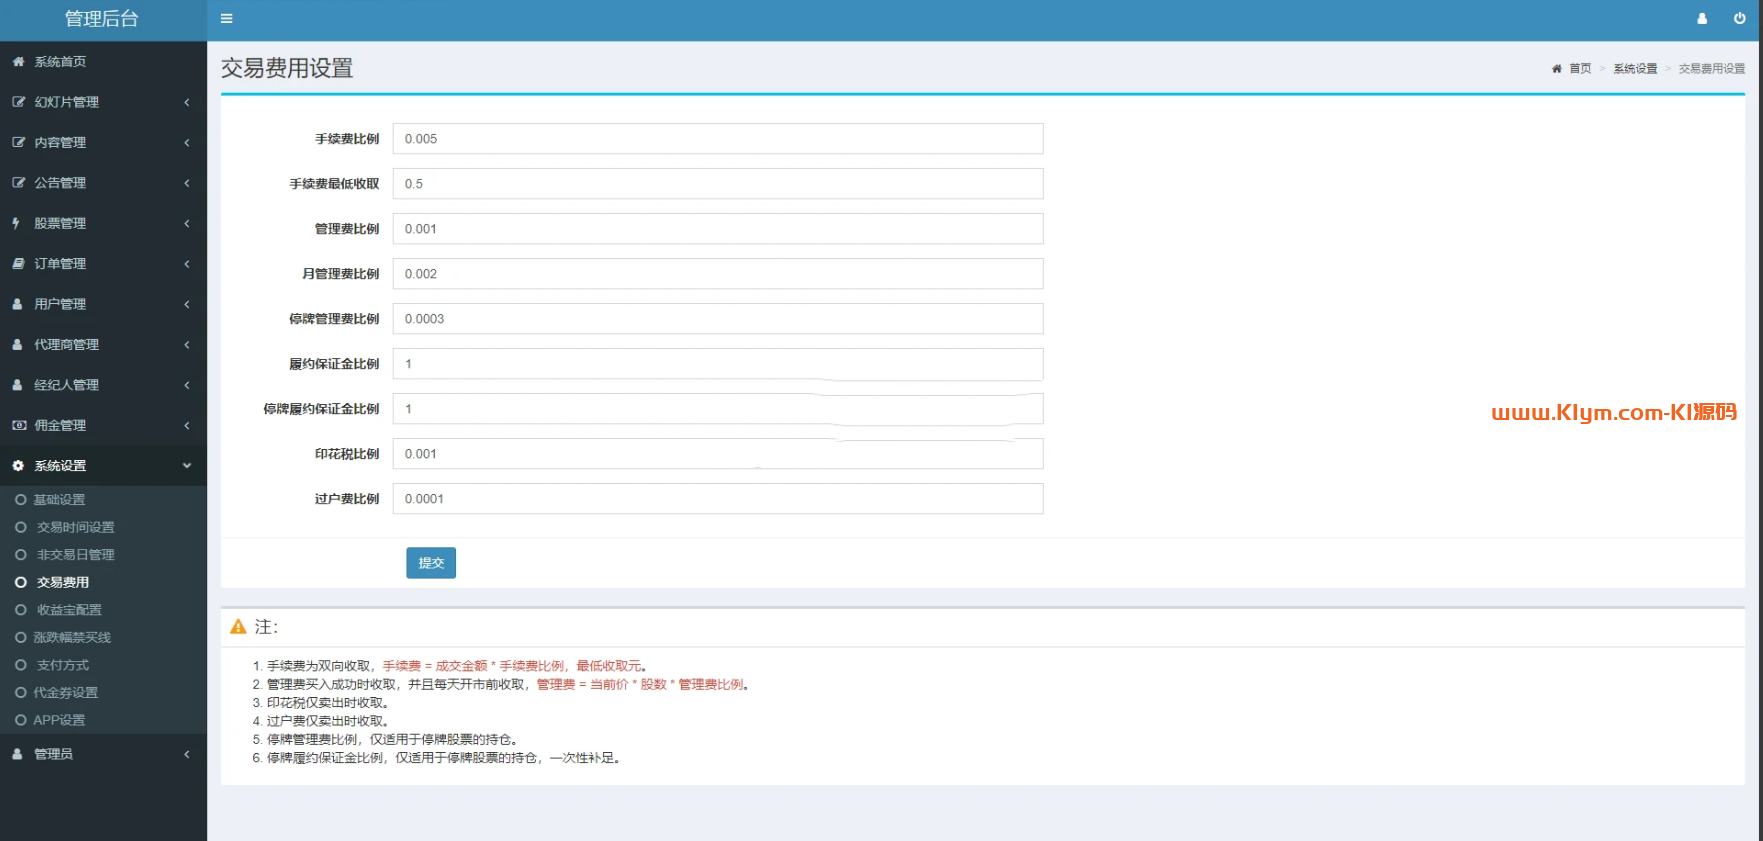Focus the 印花税比例 input field

pos(717,454)
